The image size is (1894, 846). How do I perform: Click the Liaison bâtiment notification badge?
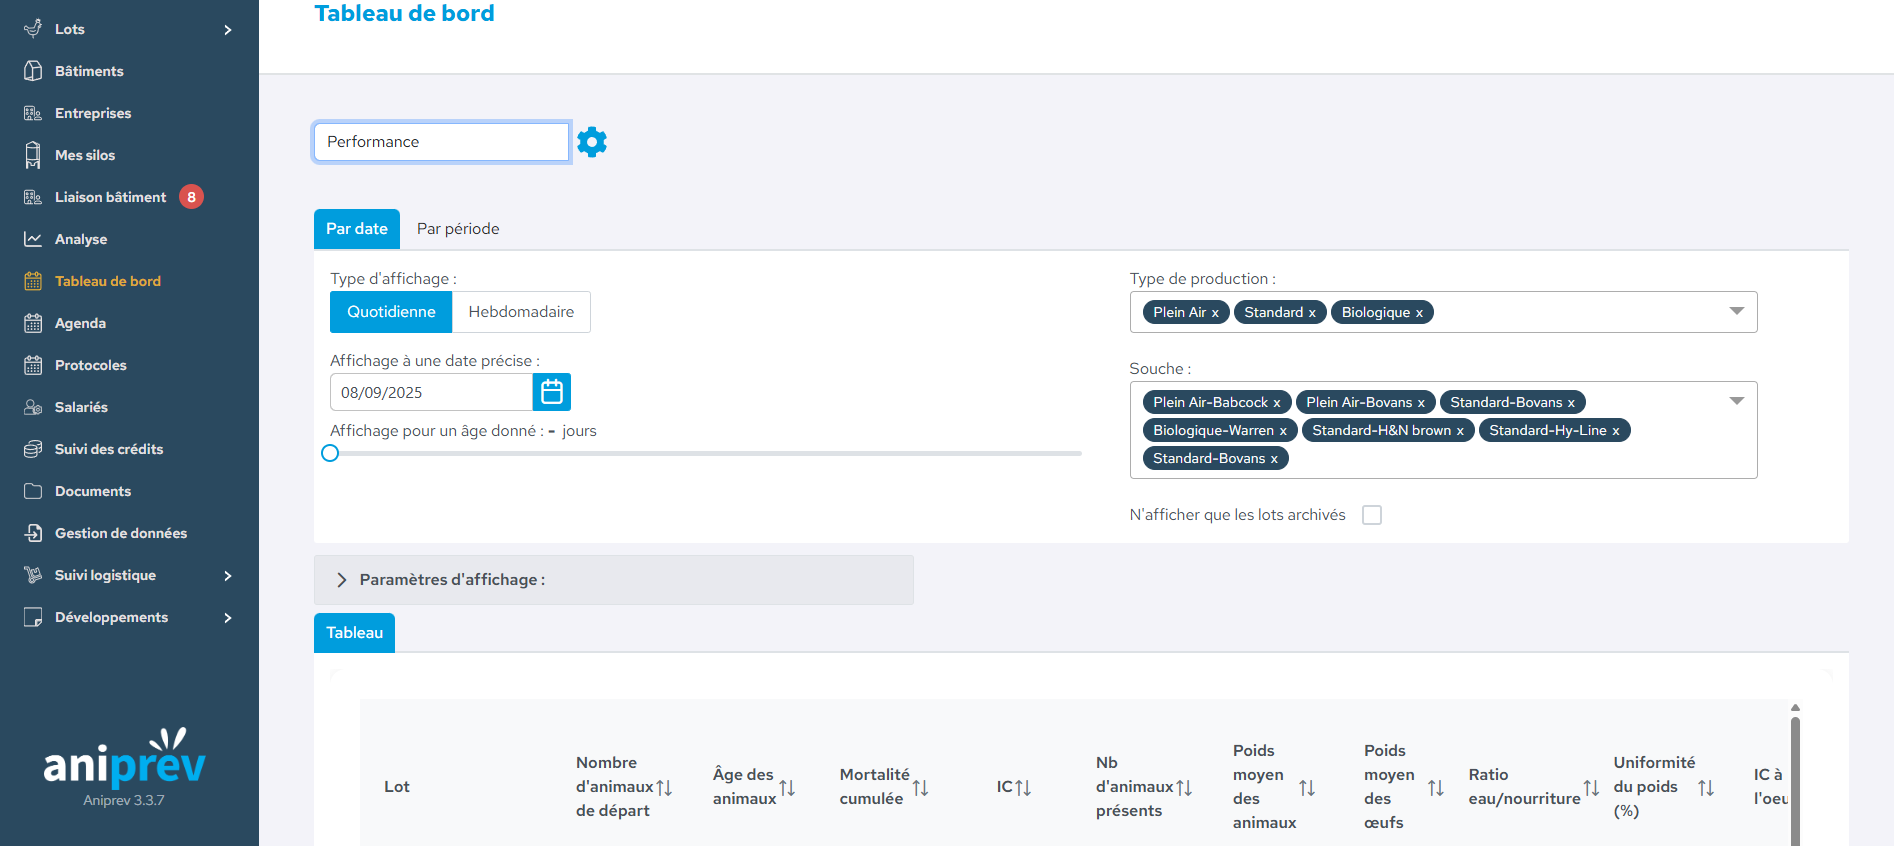[191, 197]
